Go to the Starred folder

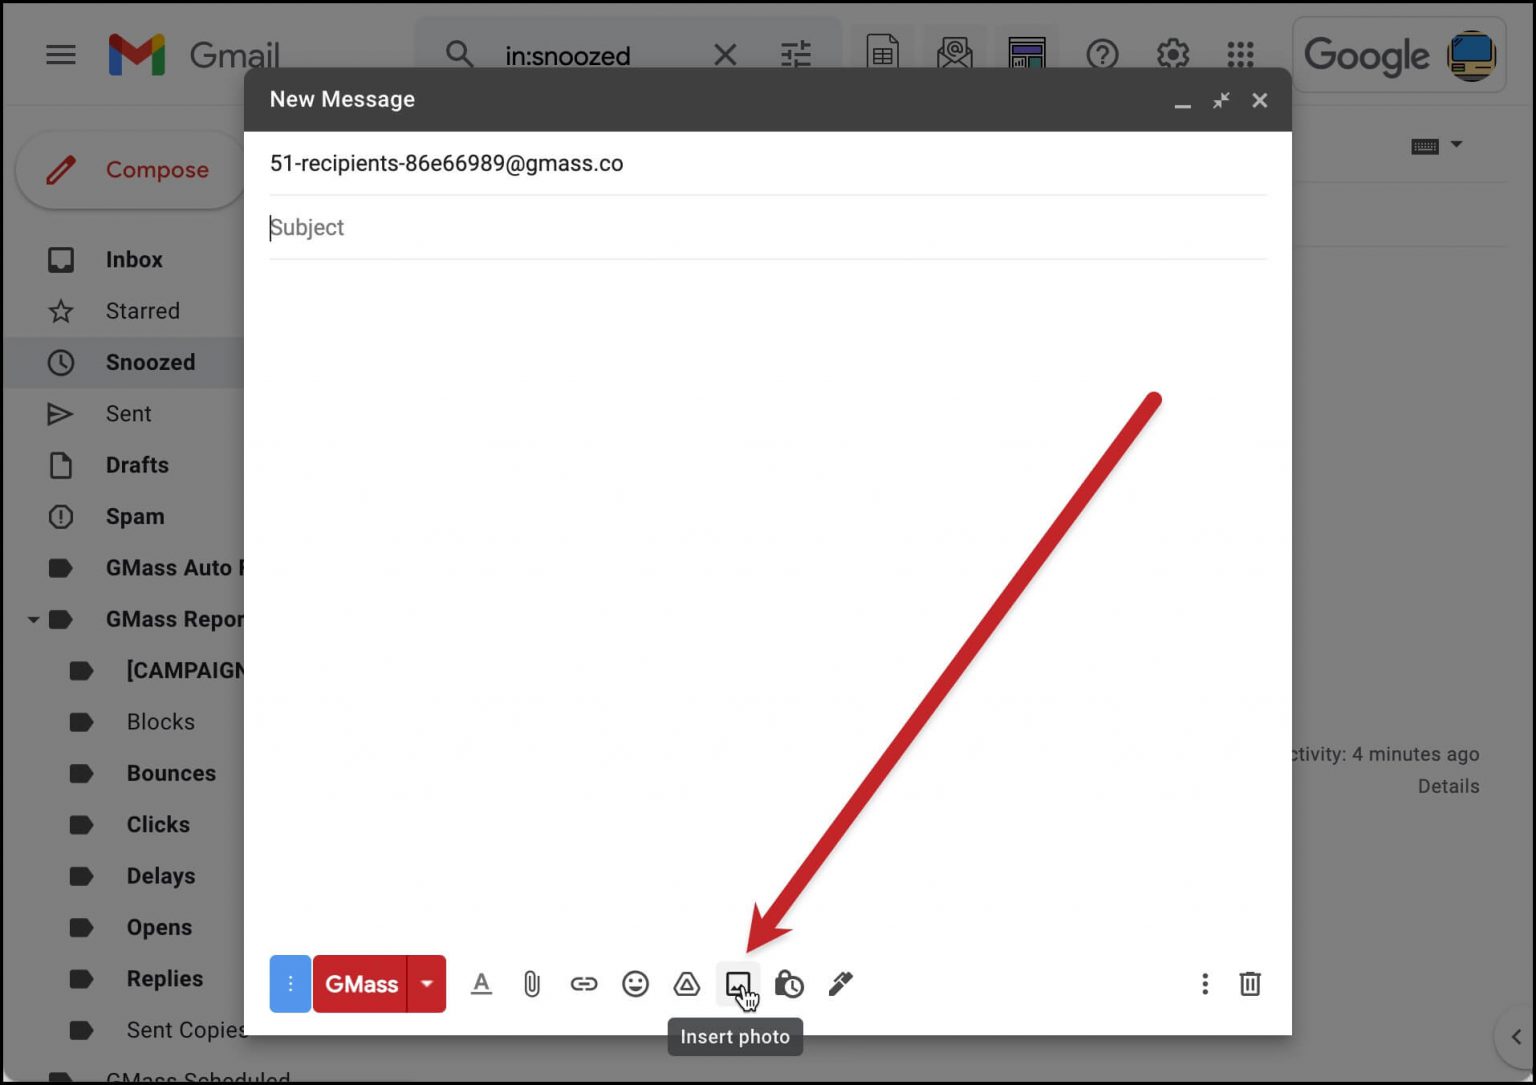click(143, 311)
